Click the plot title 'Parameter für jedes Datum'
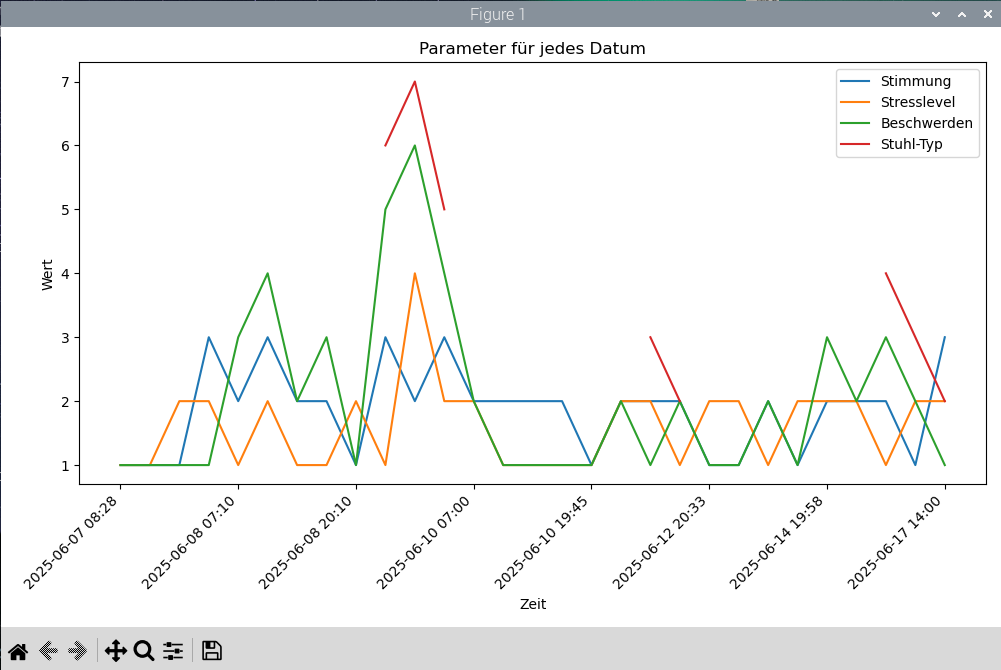Image resolution: width=1001 pixels, height=670 pixels. pyautogui.click(x=532, y=49)
